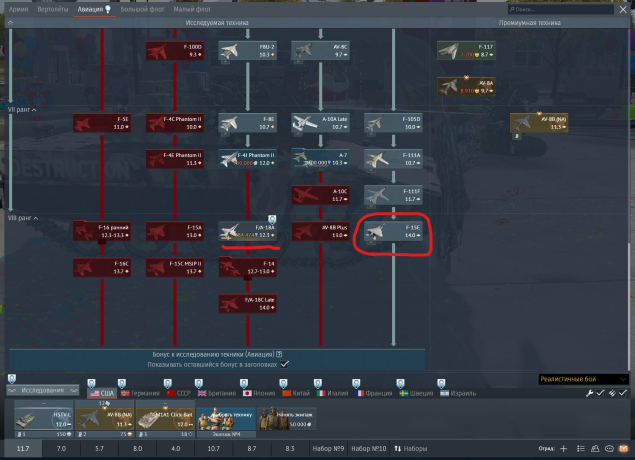Viewport: 635px width, 460px height.
Task: Select the F-15E aircraft card
Action: click(393, 231)
